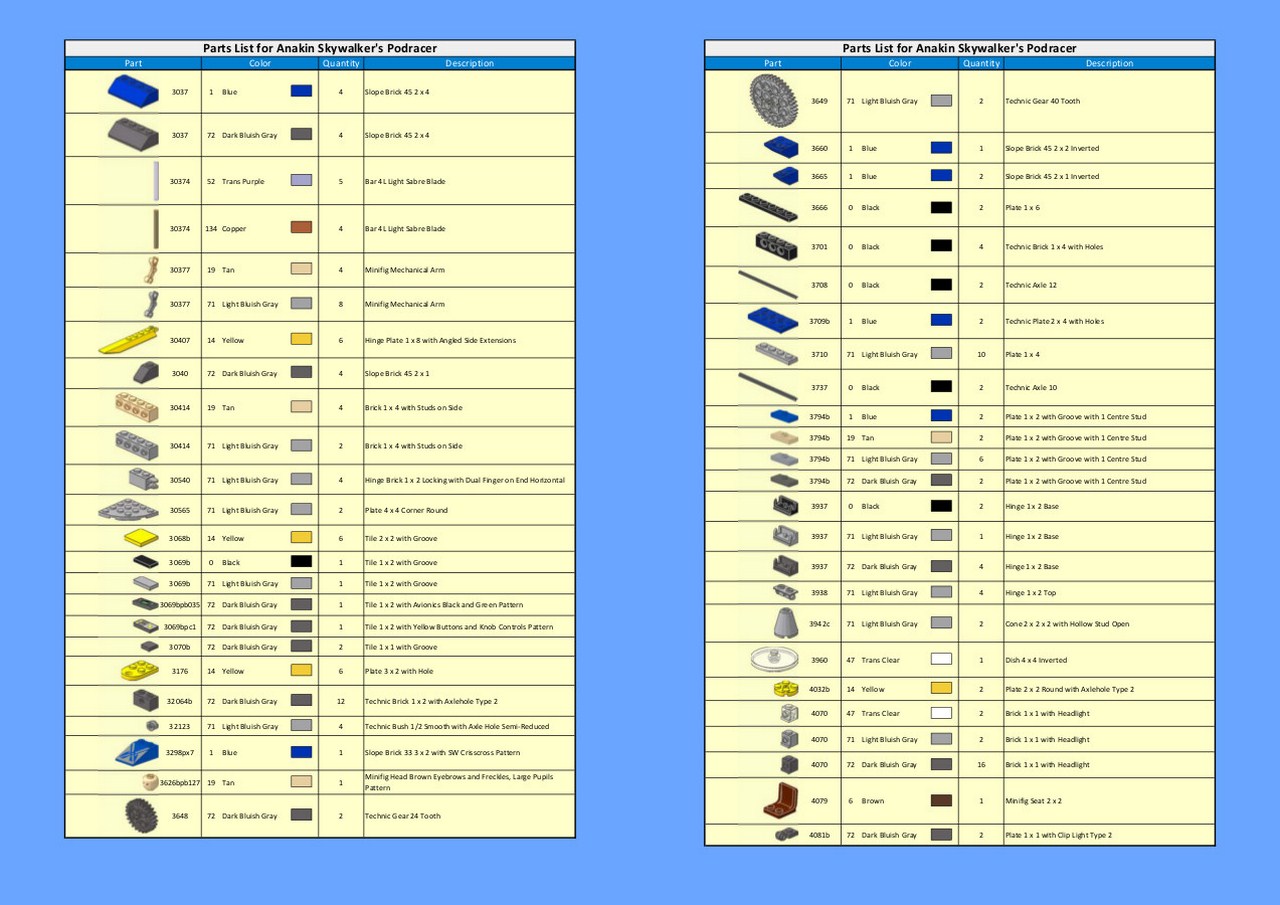
Task: Select the yellow 3068b tile image
Action: pyautogui.click(x=142, y=538)
